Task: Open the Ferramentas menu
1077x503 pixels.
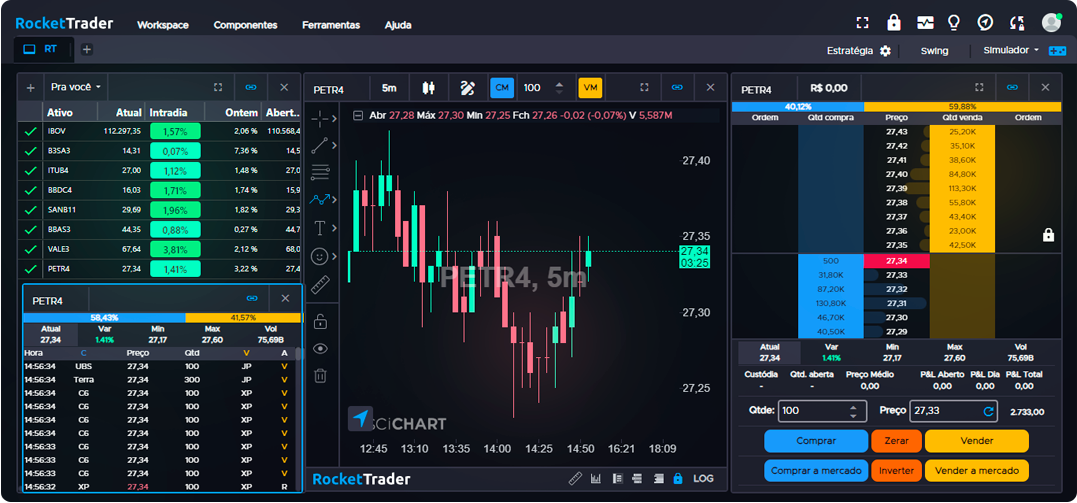Action: [x=331, y=25]
